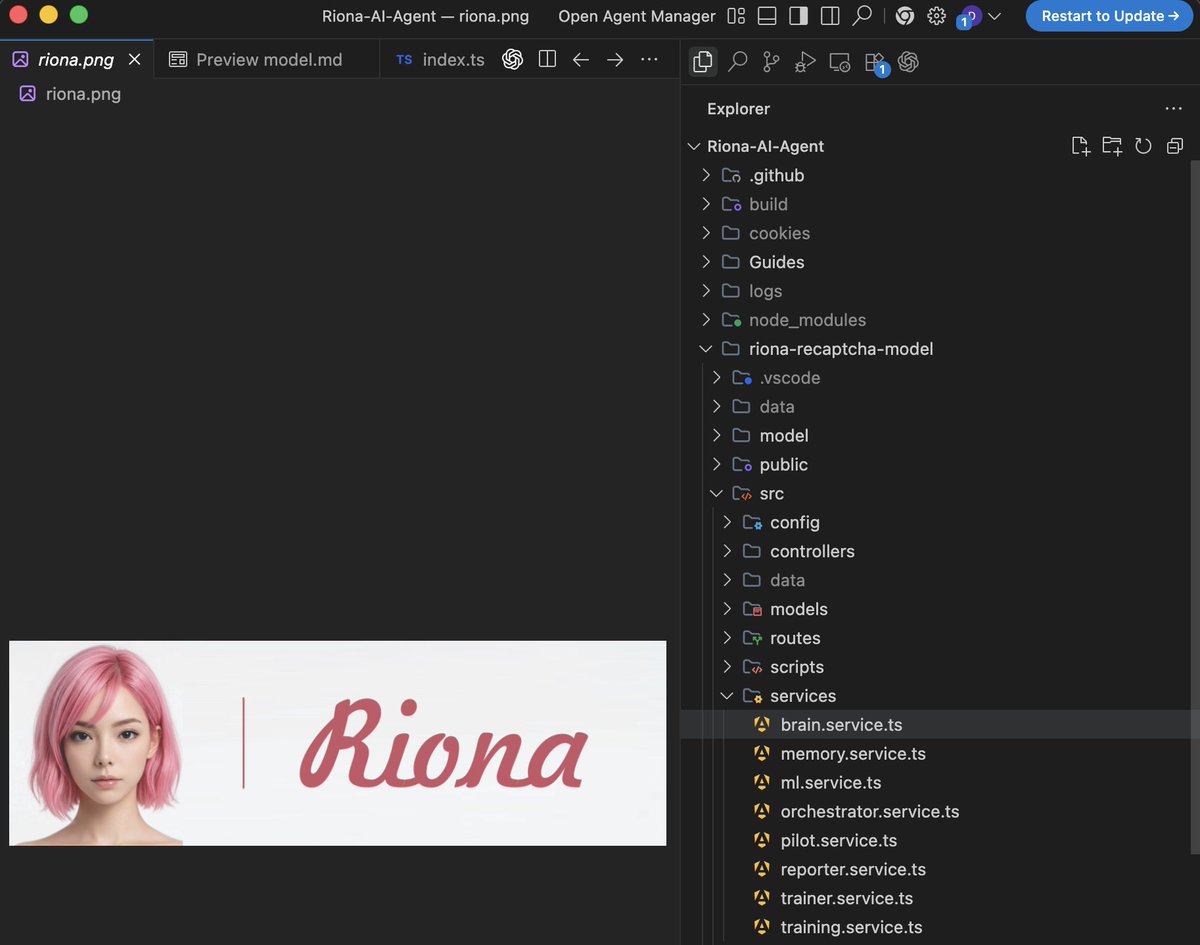The width and height of the screenshot is (1200, 945).
Task: Open the dropdown next to account avatar
Action: (x=995, y=16)
